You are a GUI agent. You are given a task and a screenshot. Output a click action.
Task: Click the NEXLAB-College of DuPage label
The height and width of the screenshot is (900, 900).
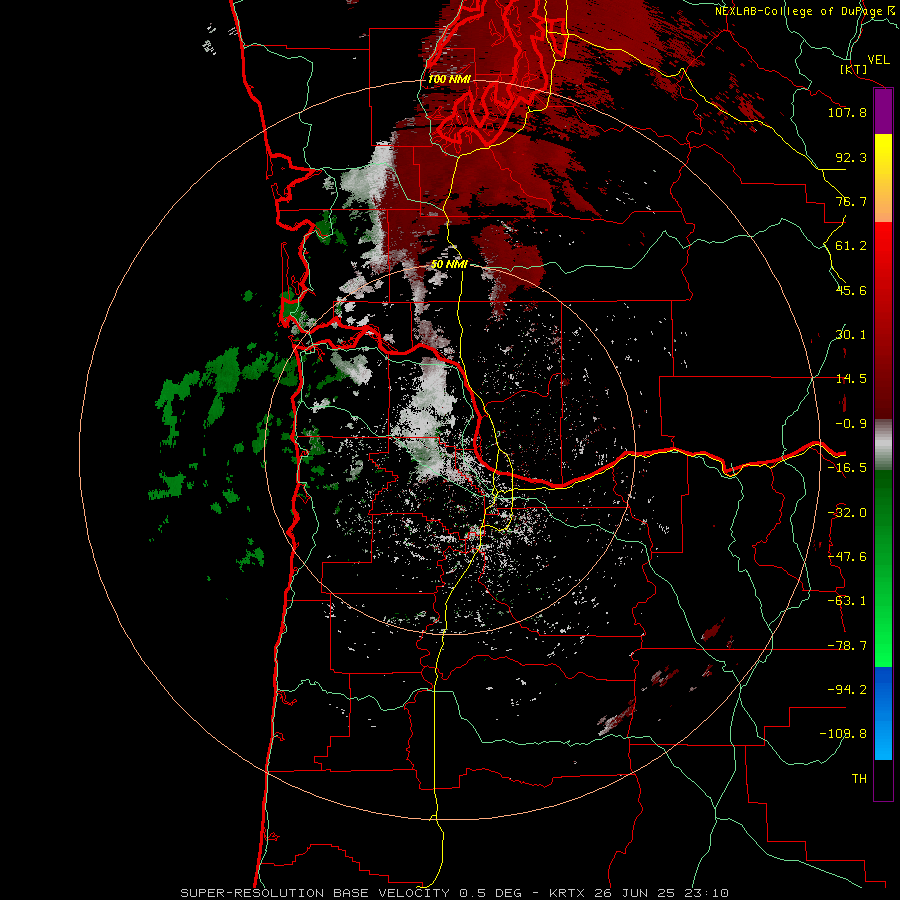click(799, 11)
